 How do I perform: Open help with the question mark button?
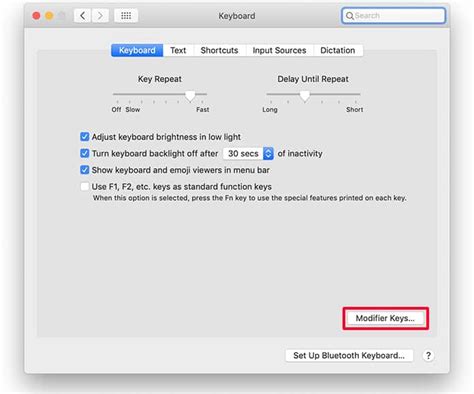[x=428, y=356]
